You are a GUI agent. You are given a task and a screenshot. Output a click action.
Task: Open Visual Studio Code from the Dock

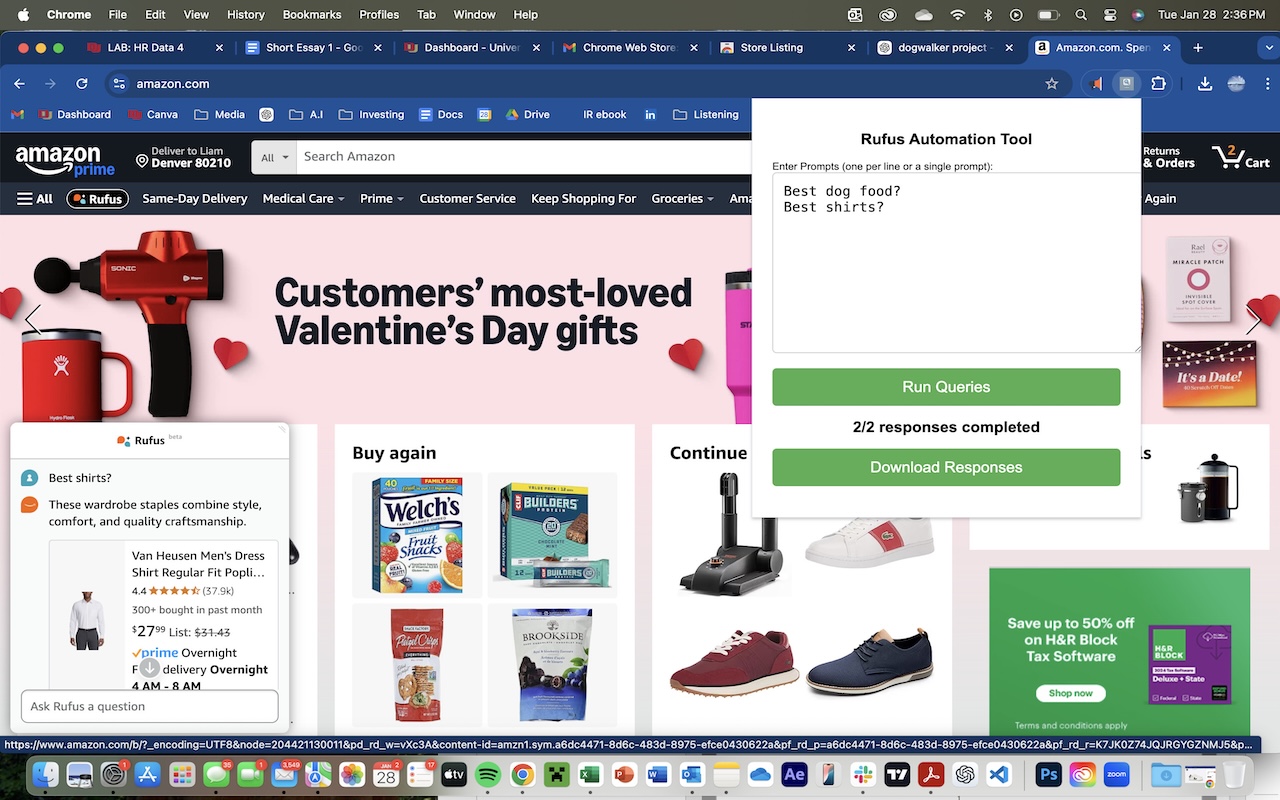[x=998, y=774]
